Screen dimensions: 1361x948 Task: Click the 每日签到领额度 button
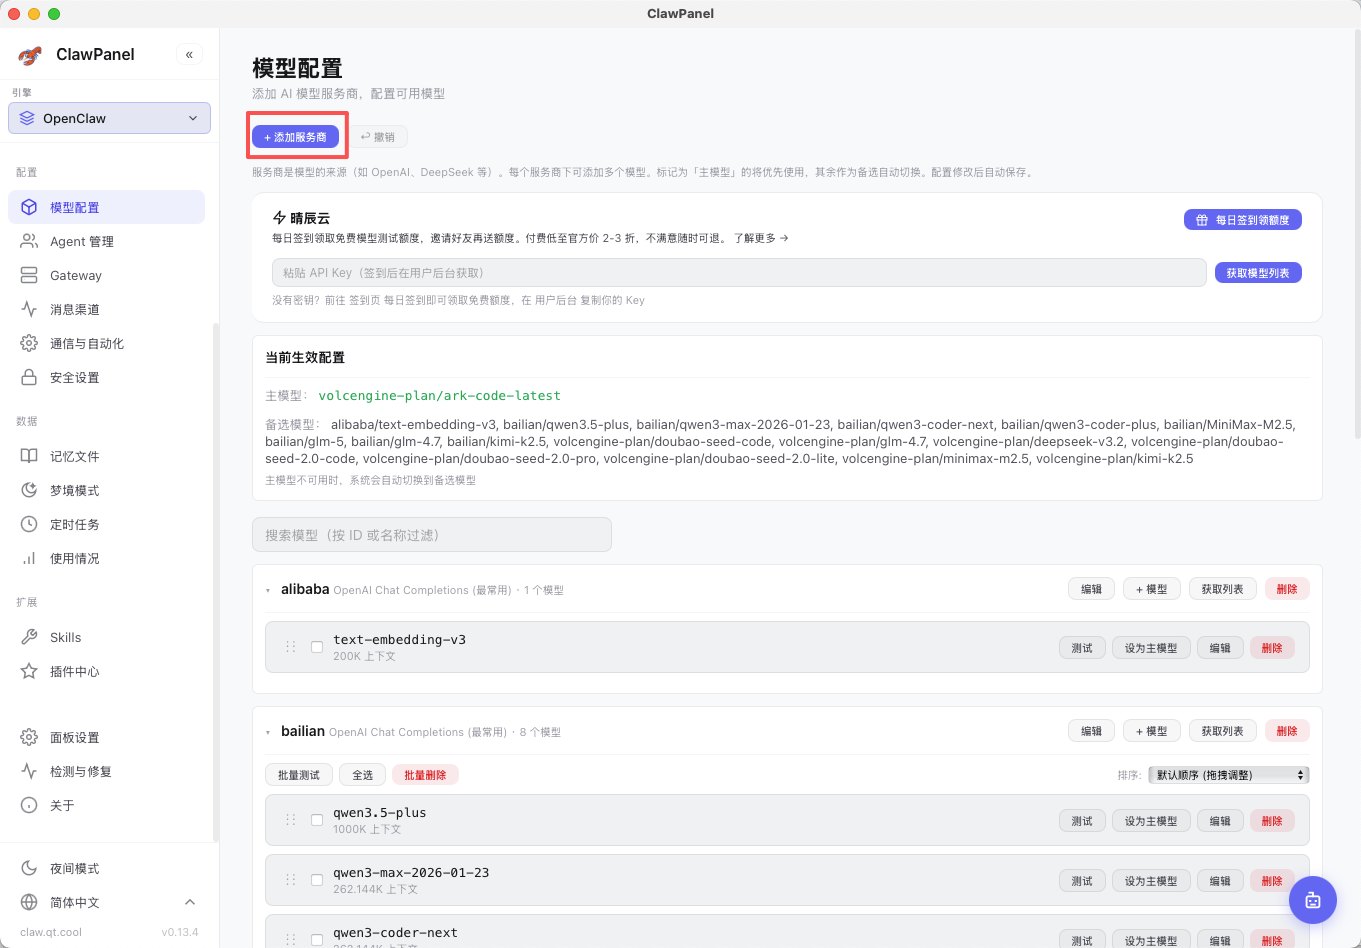pos(1242,220)
